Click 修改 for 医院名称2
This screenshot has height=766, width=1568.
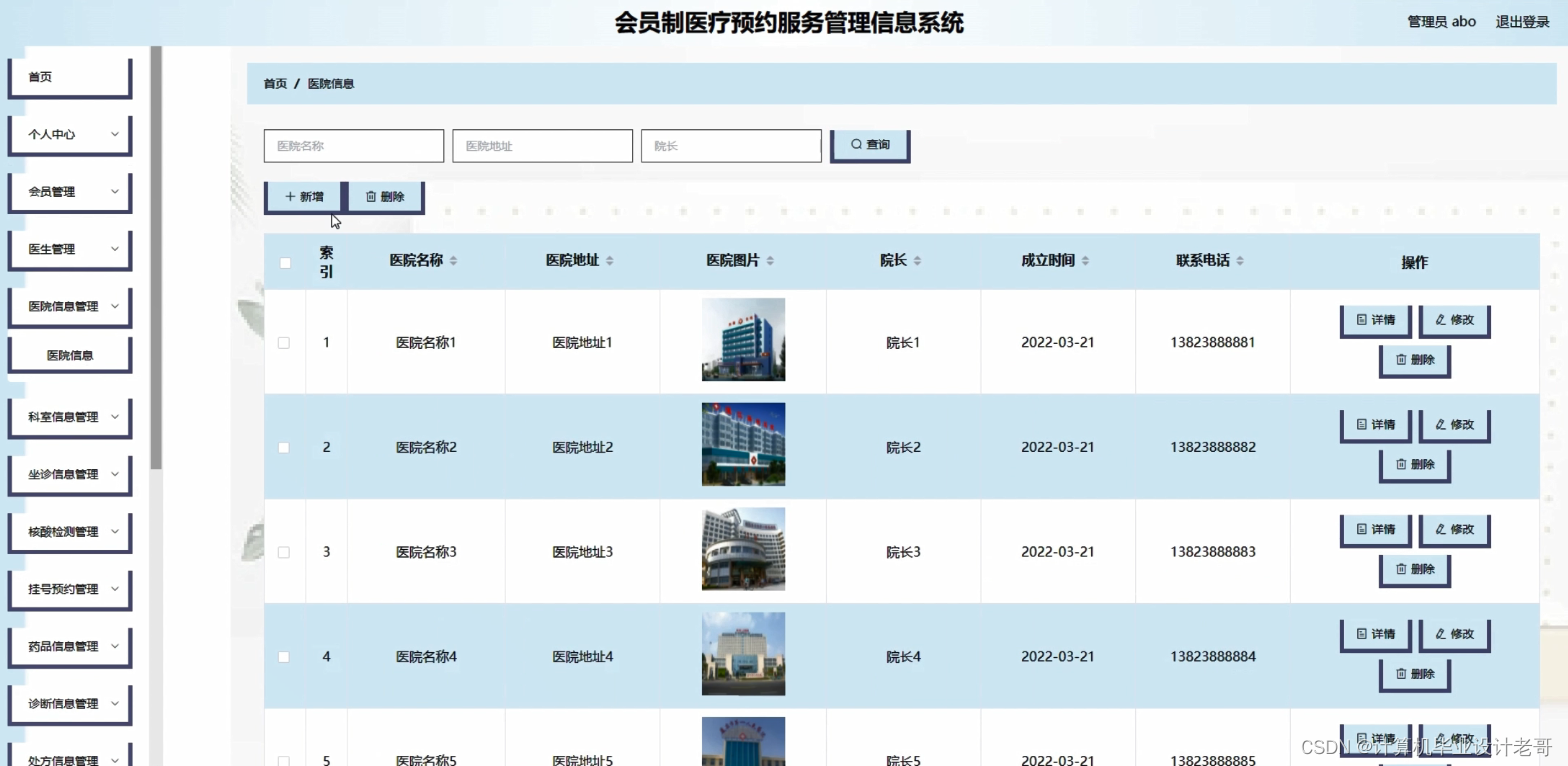[x=1455, y=425]
